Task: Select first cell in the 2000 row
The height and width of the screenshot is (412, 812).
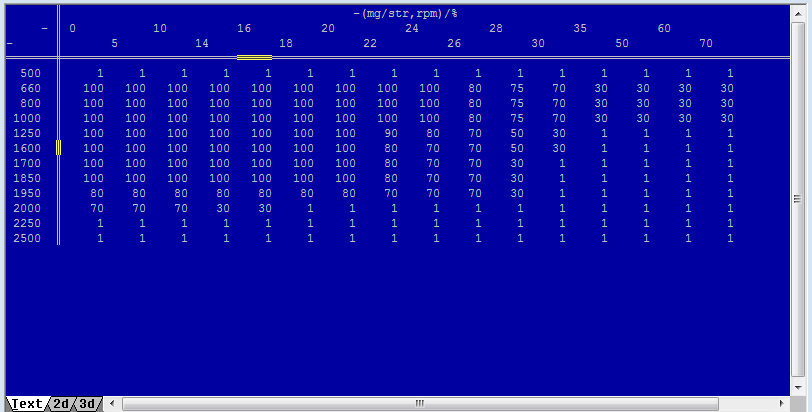Action: [96, 208]
